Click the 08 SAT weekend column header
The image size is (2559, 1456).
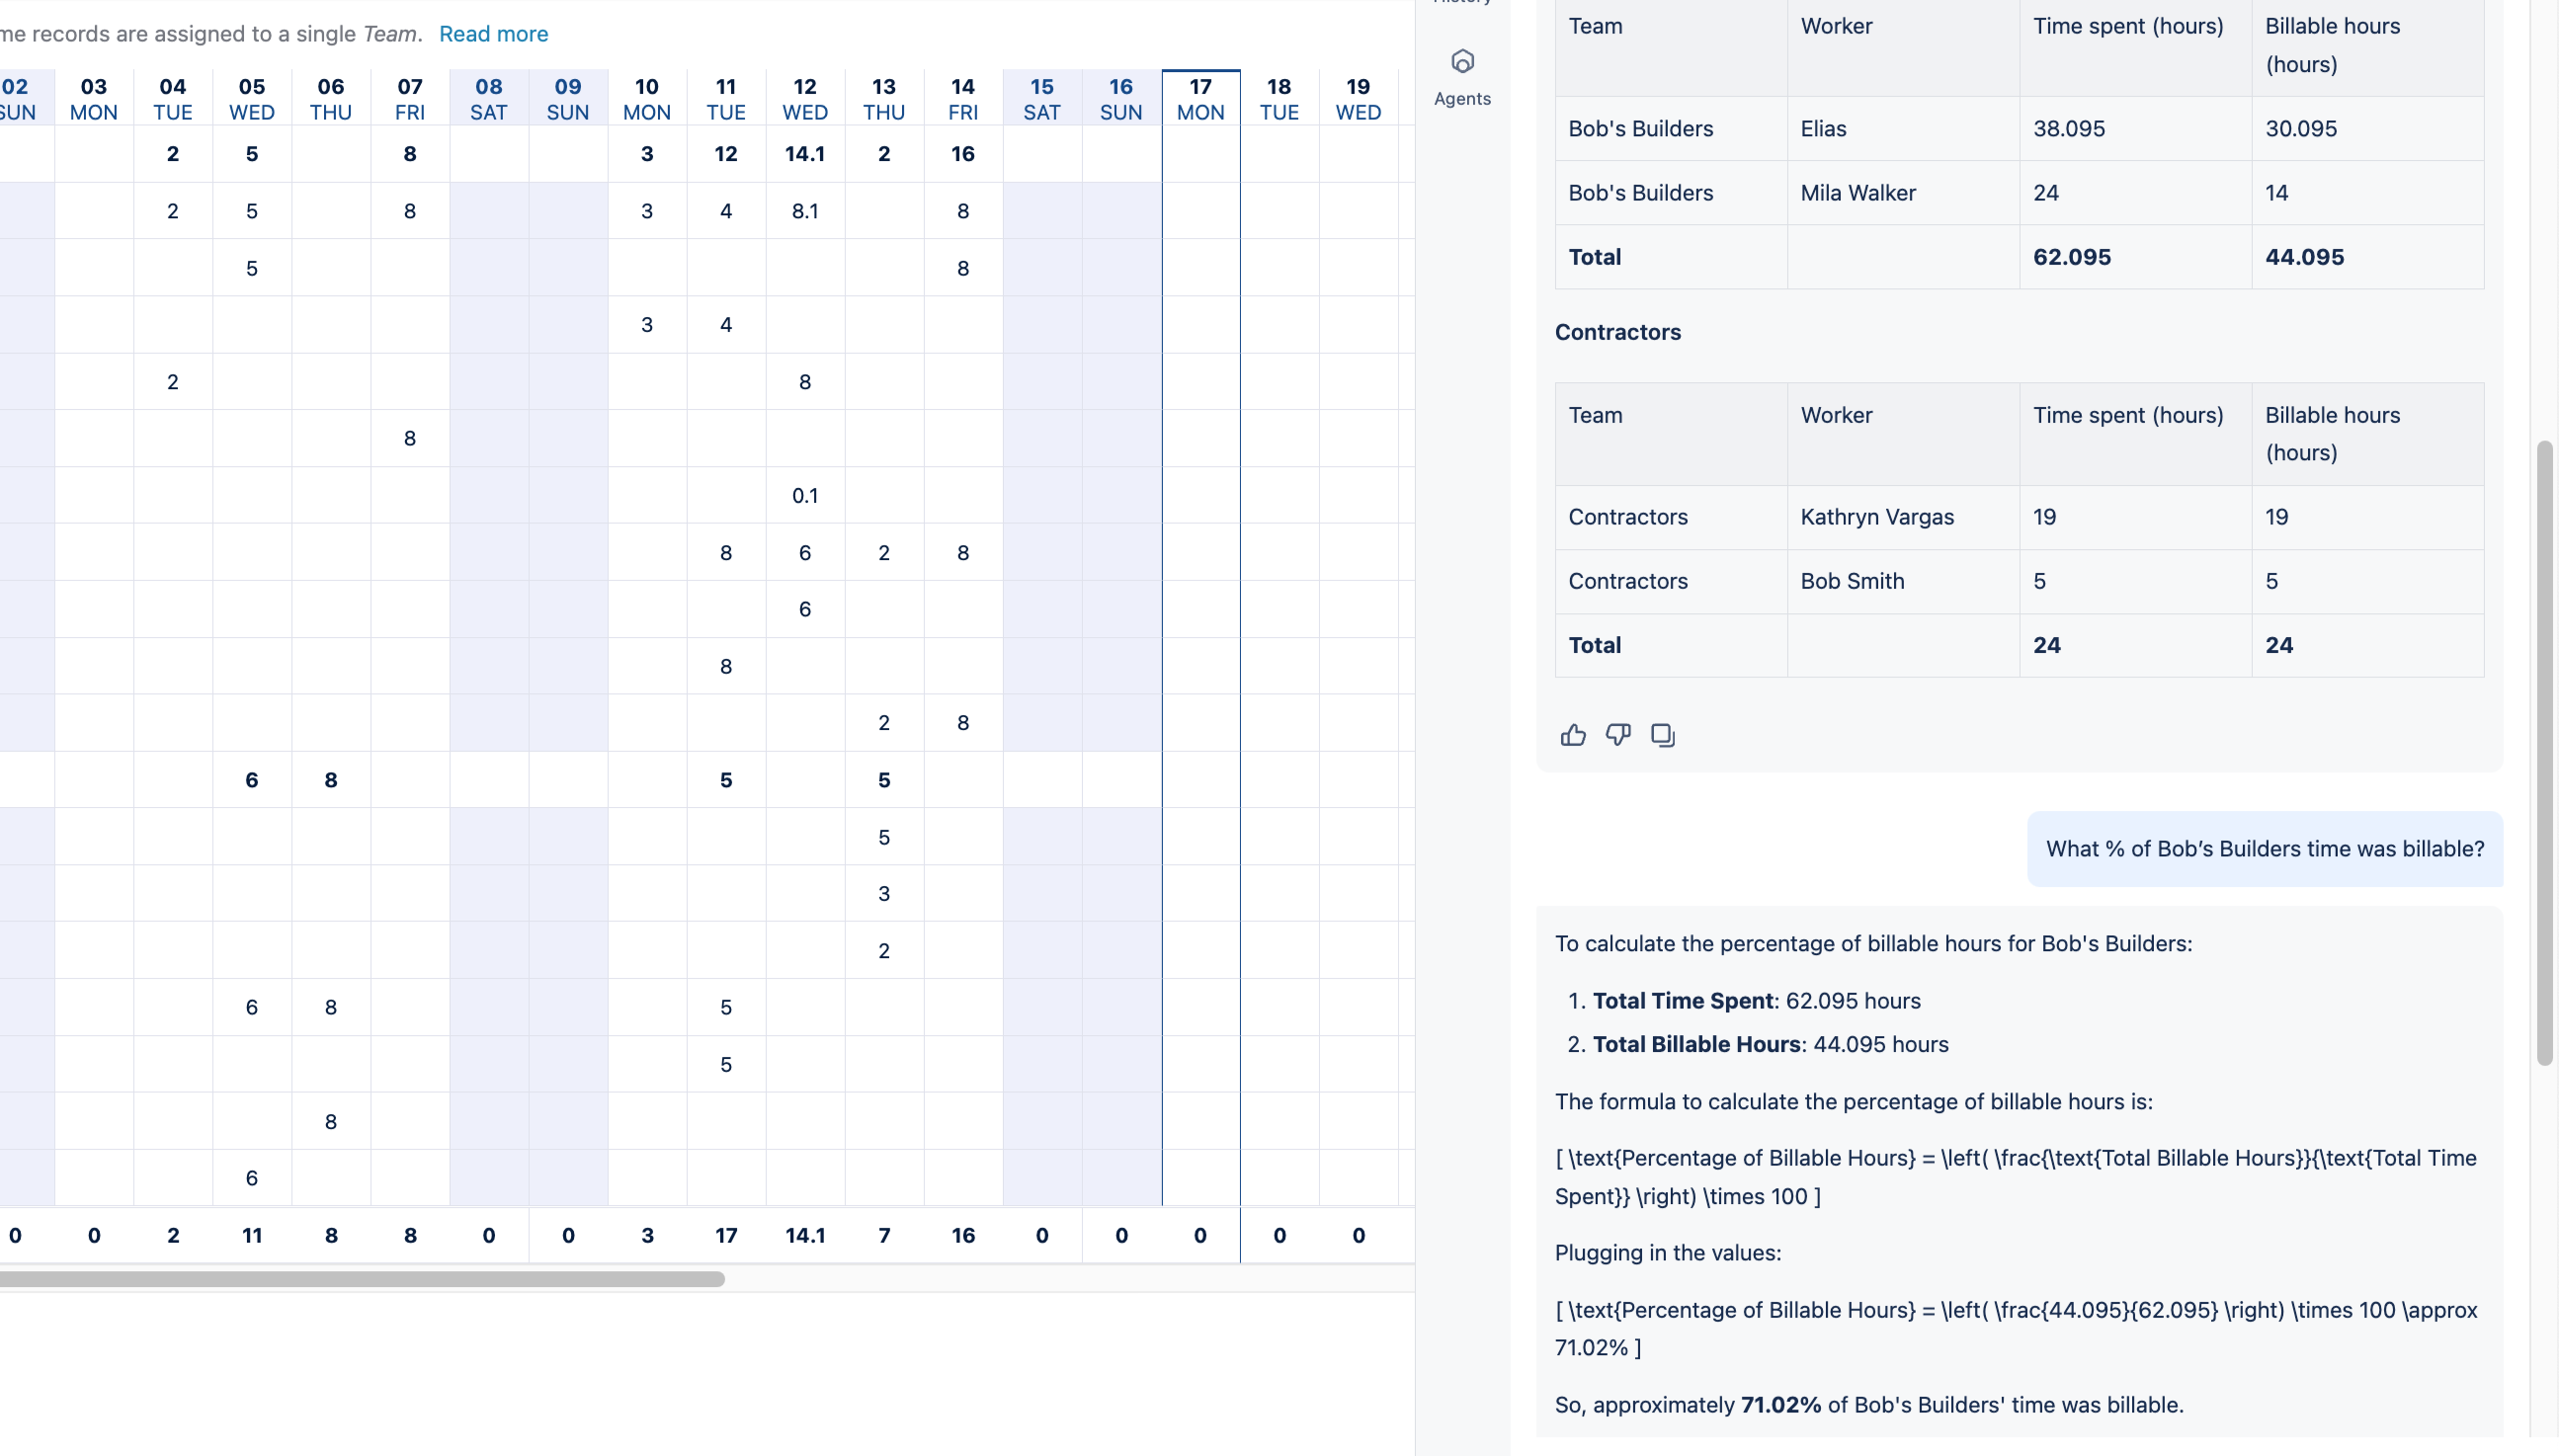coord(488,99)
